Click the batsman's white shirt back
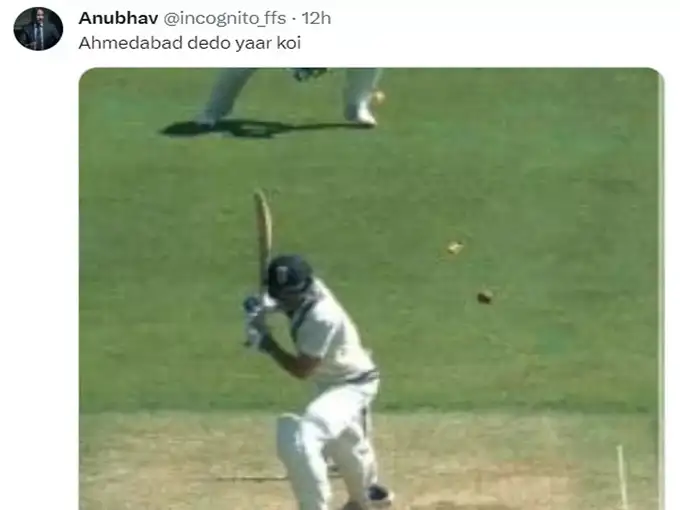The width and height of the screenshot is (680, 510). click(x=330, y=330)
